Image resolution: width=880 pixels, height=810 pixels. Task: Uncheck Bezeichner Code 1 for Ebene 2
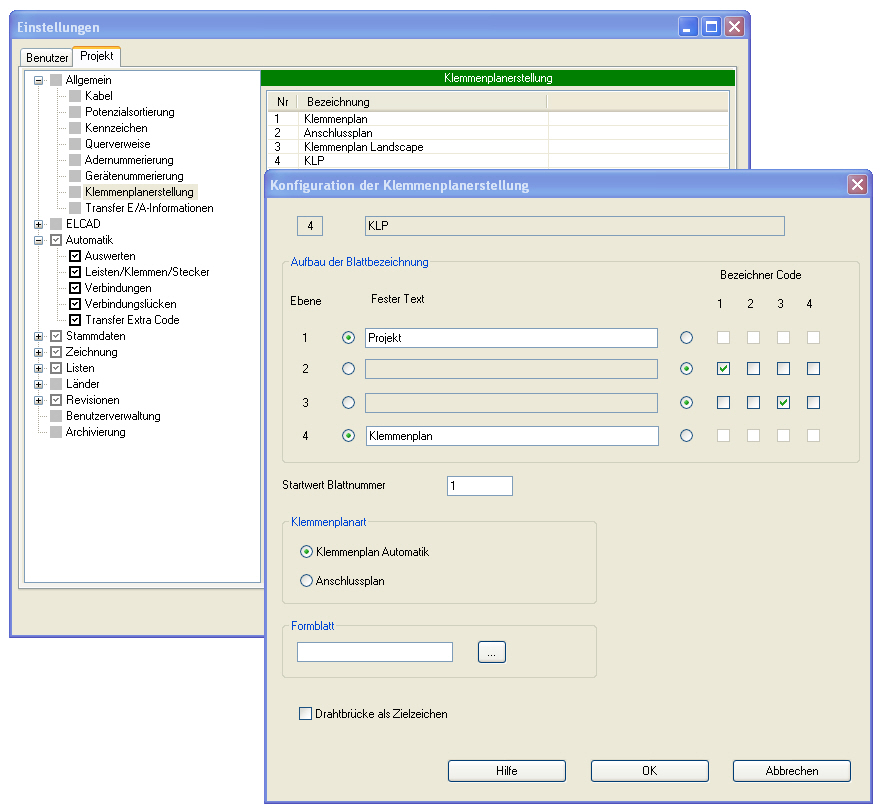(723, 369)
